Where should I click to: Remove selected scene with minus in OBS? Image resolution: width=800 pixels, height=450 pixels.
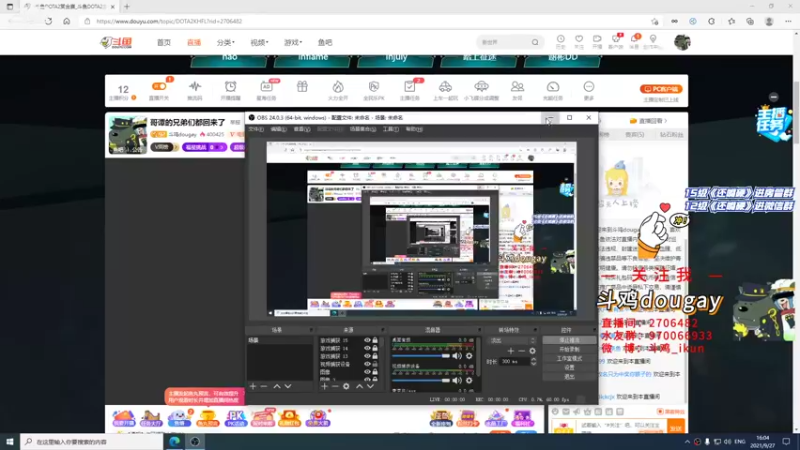pos(264,386)
